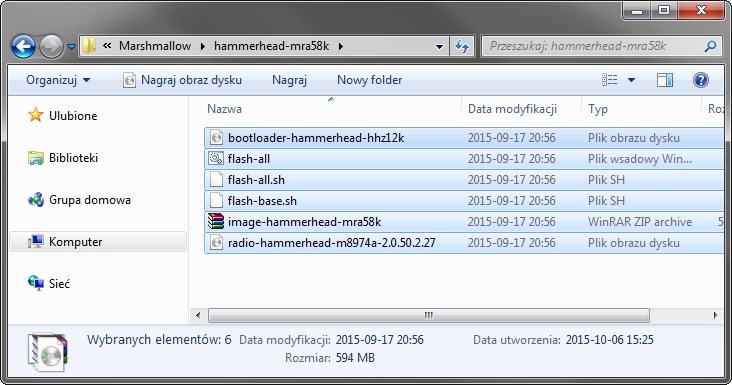This screenshot has width=732, height=385.
Task: Select image-hammerhead-mra58k archive
Action: pyautogui.click(x=304, y=222)
